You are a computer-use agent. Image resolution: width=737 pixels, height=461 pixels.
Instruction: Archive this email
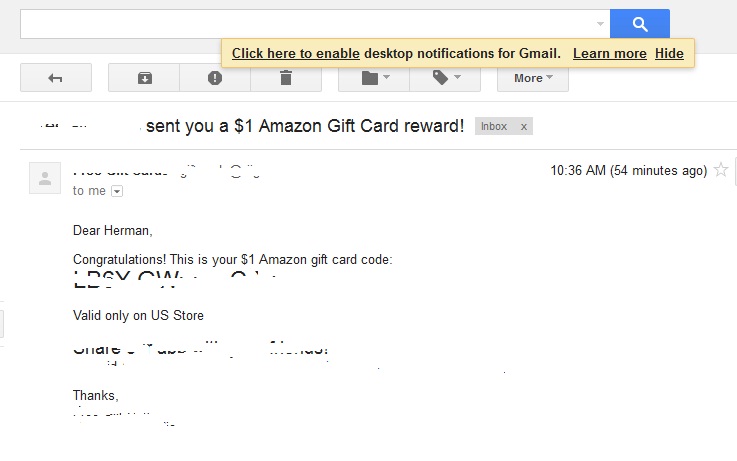pyautogui.click(x=144, y=78)
